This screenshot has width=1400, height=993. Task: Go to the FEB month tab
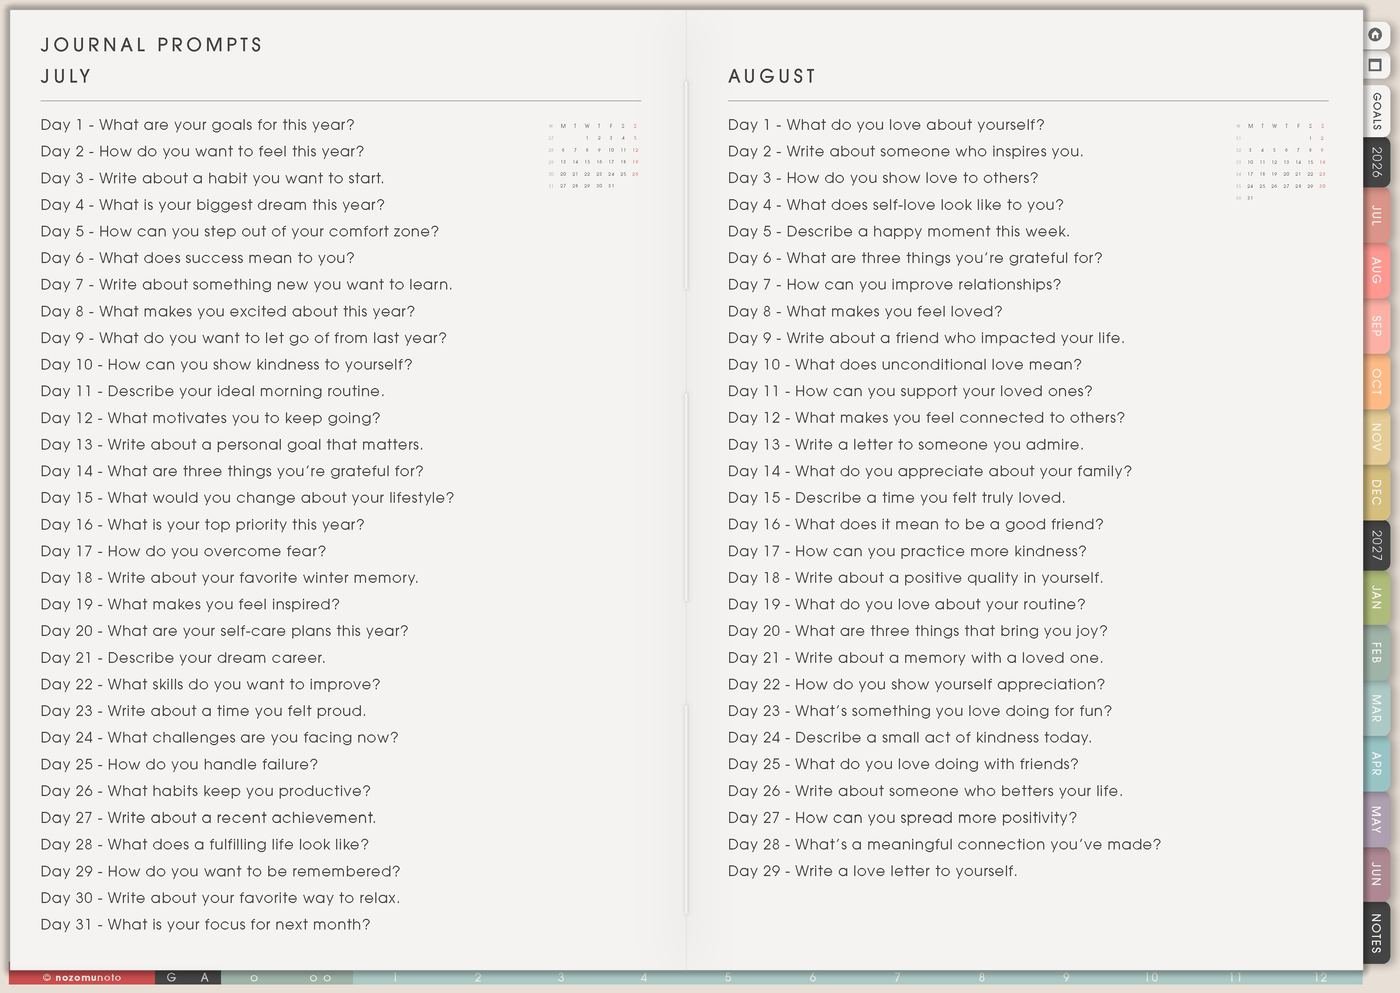tap(1376, 653)
